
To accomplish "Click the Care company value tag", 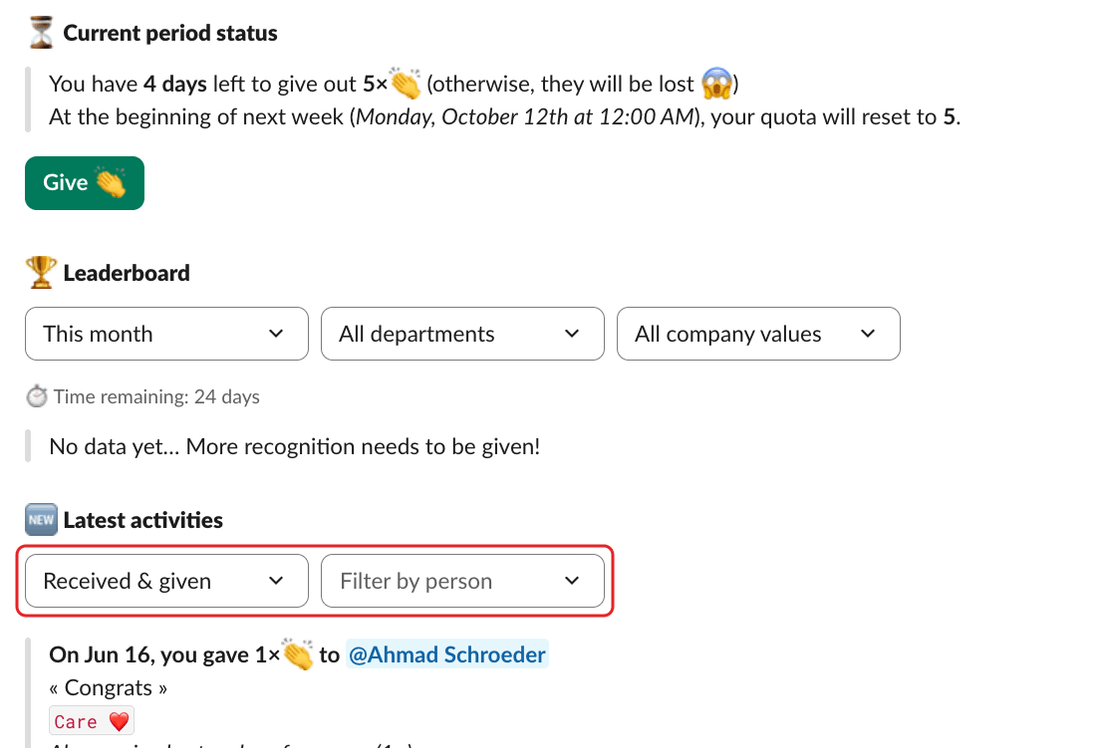I will [91, 721].
